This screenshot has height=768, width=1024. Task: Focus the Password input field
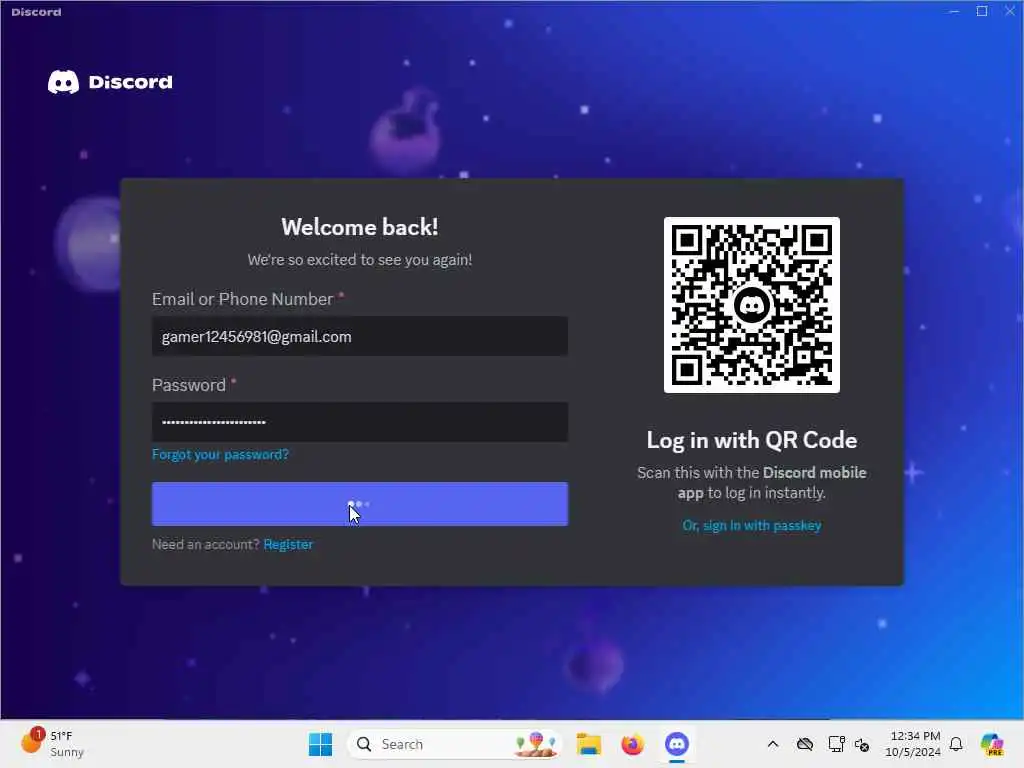pyautogui.click(x=360, y=422)
